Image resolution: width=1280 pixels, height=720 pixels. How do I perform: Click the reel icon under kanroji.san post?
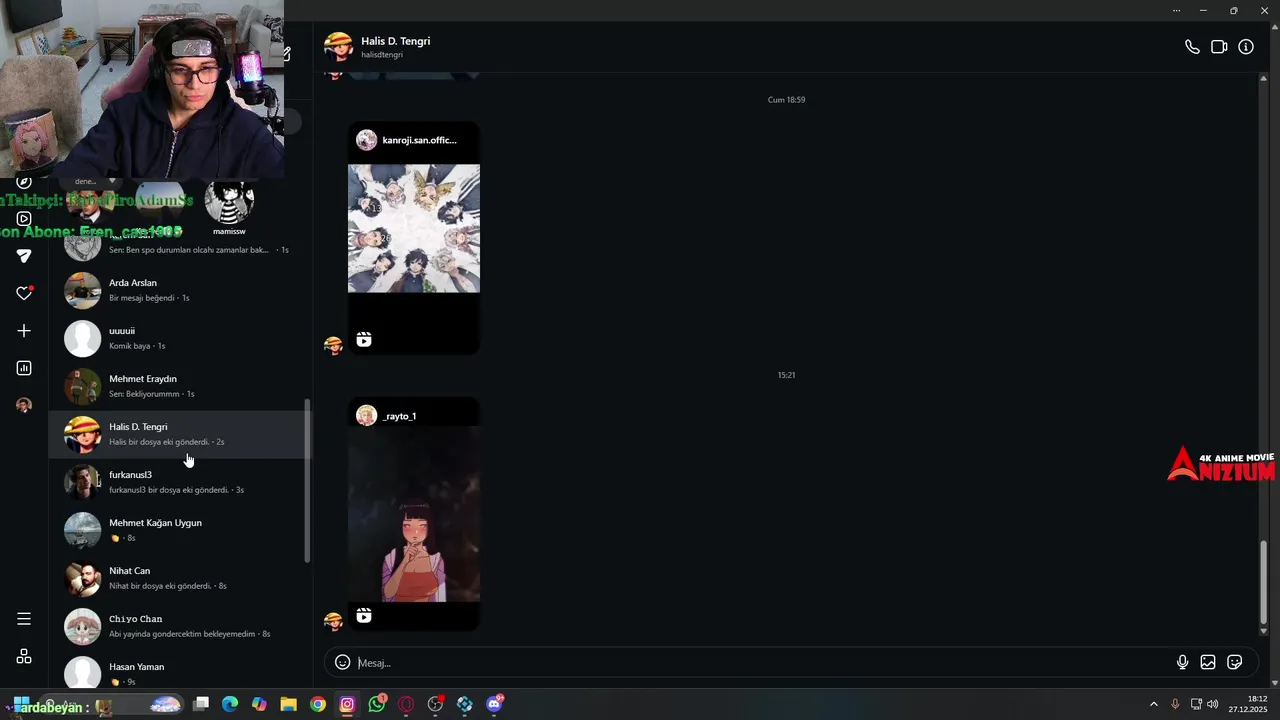click(x=364, y=340)
